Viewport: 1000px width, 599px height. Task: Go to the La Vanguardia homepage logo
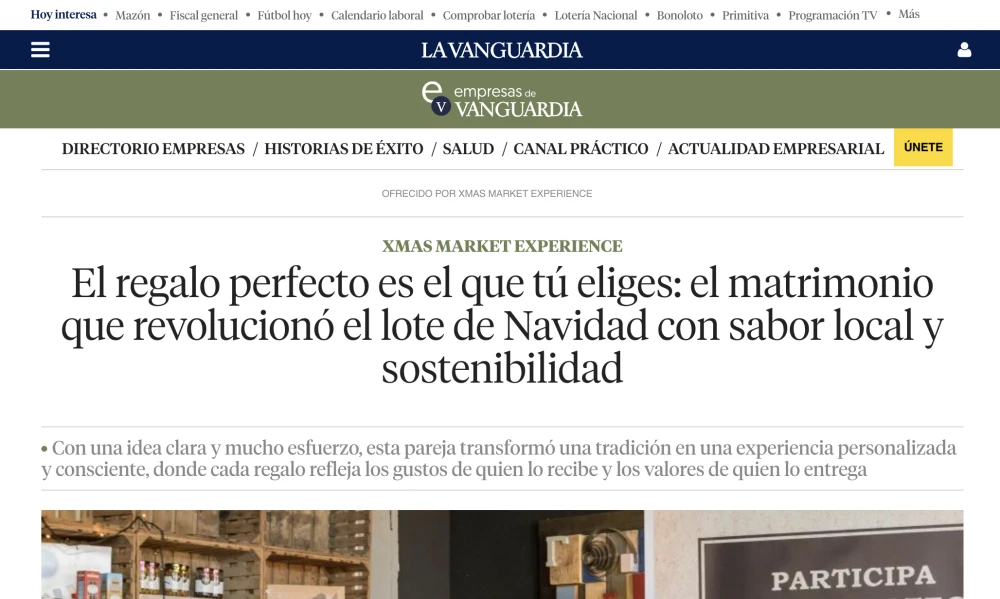coord(501,50)
